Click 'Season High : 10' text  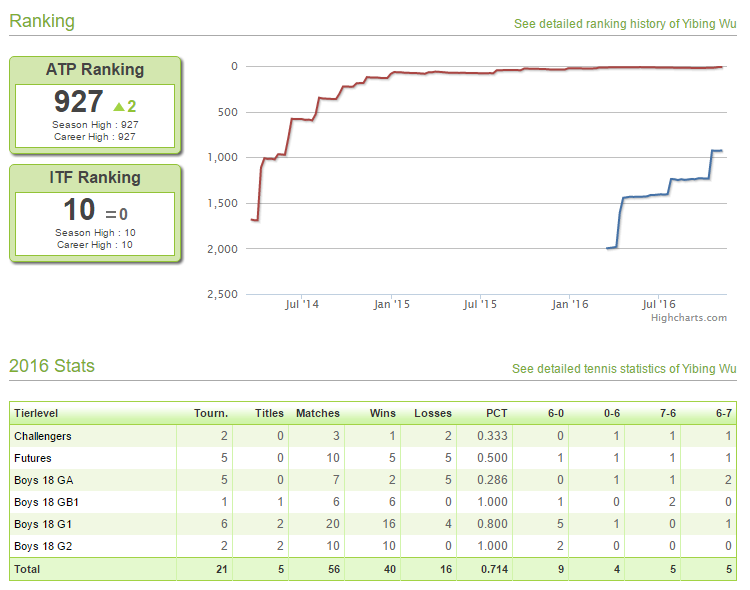[x=95, y=233]
